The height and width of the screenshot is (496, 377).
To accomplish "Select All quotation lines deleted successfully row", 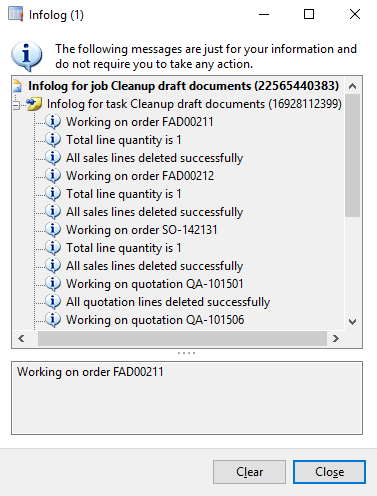I will click(168, 302).
